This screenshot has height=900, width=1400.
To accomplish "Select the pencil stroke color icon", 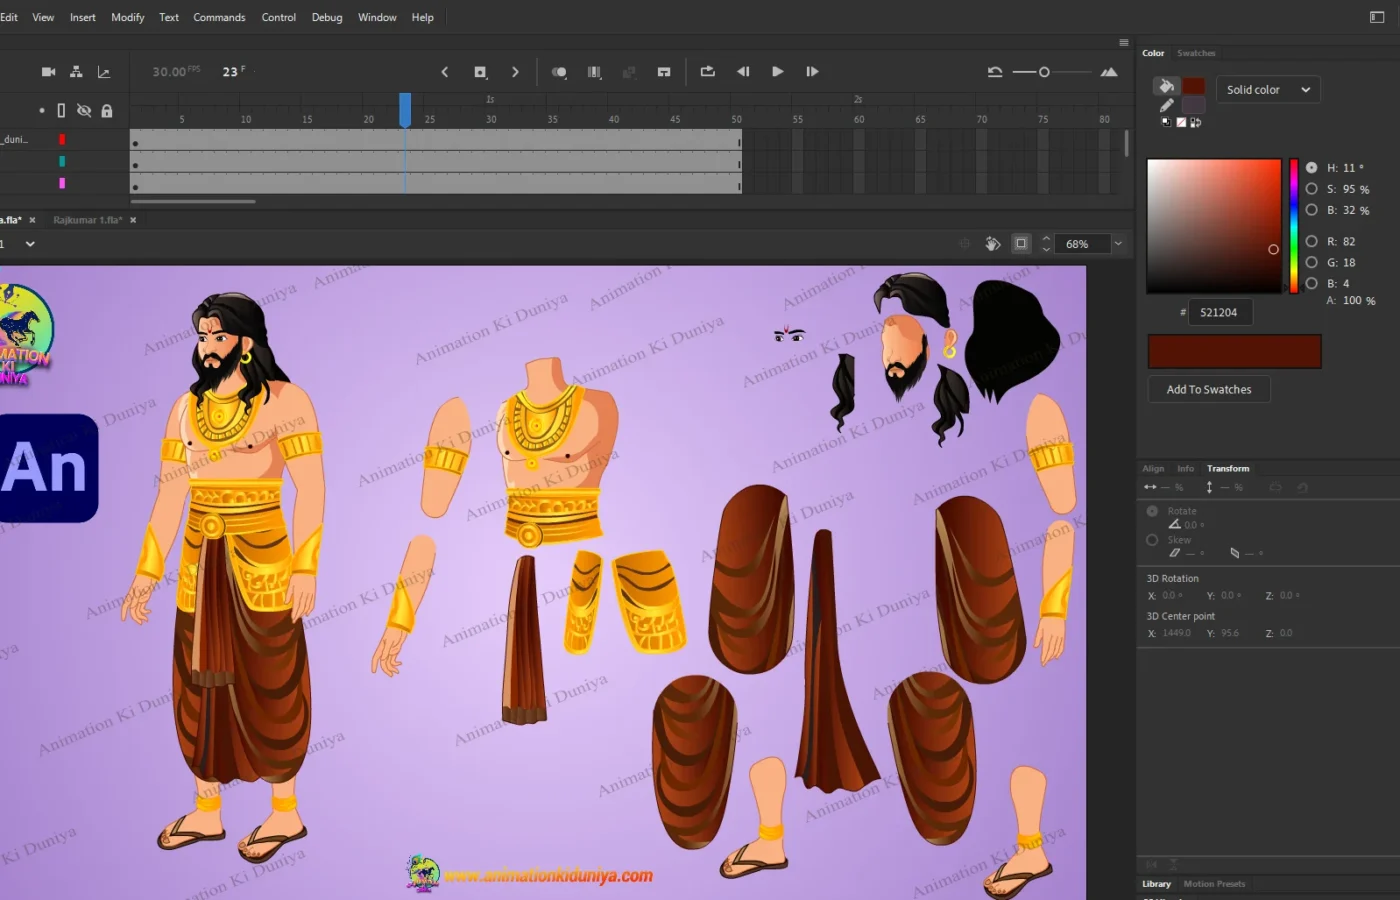I will [1166, 105].
